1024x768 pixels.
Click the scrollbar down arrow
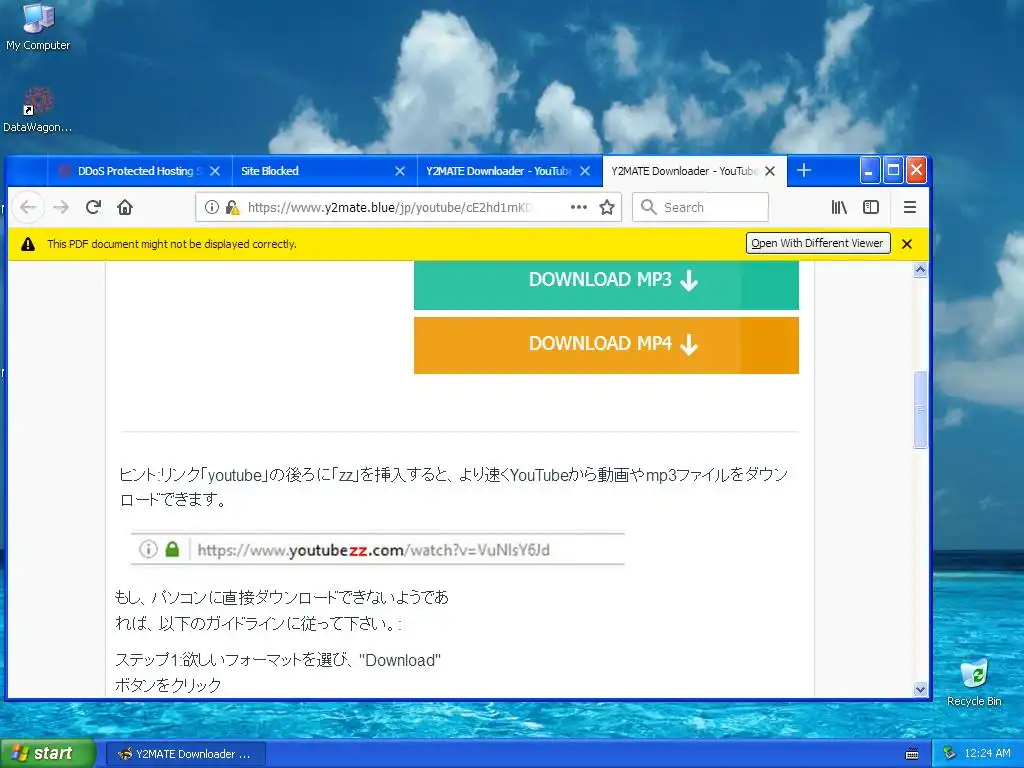[920, 689]
